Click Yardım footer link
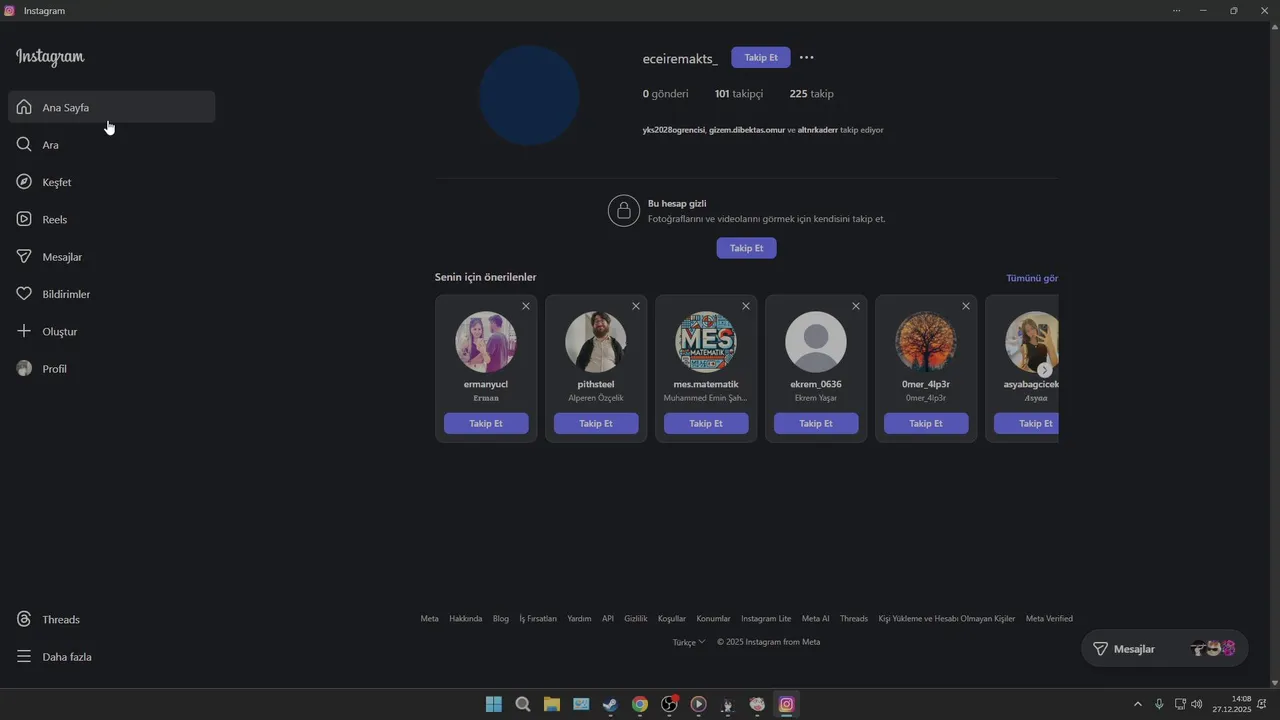This screenshot has width=1280, height=720. [x=579, y=619]
